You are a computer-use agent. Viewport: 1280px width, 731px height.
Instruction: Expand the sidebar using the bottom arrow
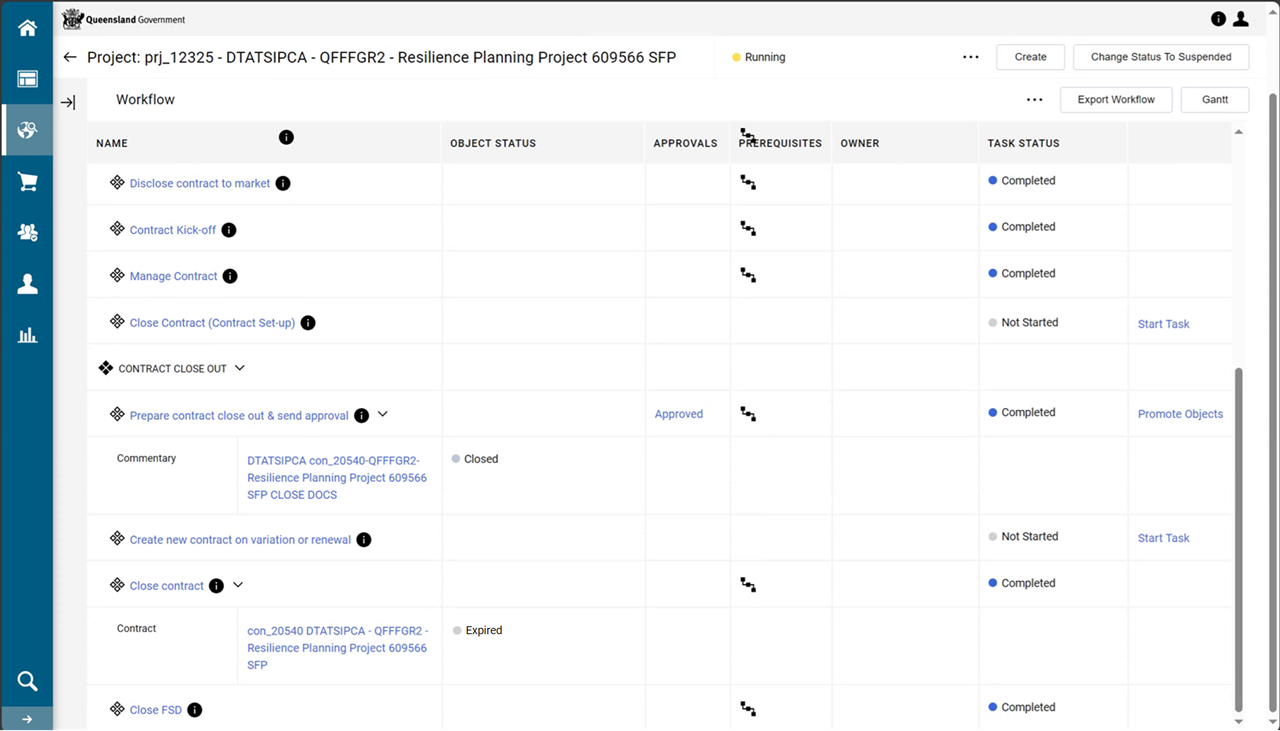click(x=27, y=719)
